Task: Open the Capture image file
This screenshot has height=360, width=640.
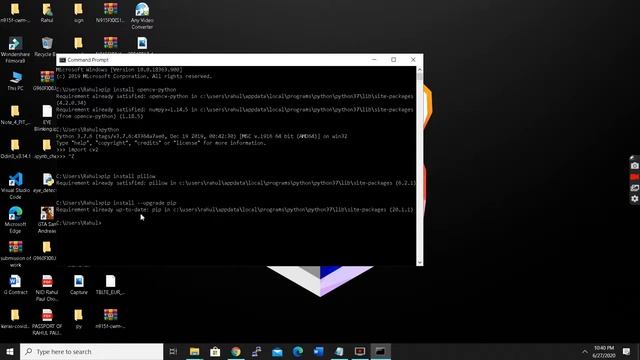Action: pos(78,285)
